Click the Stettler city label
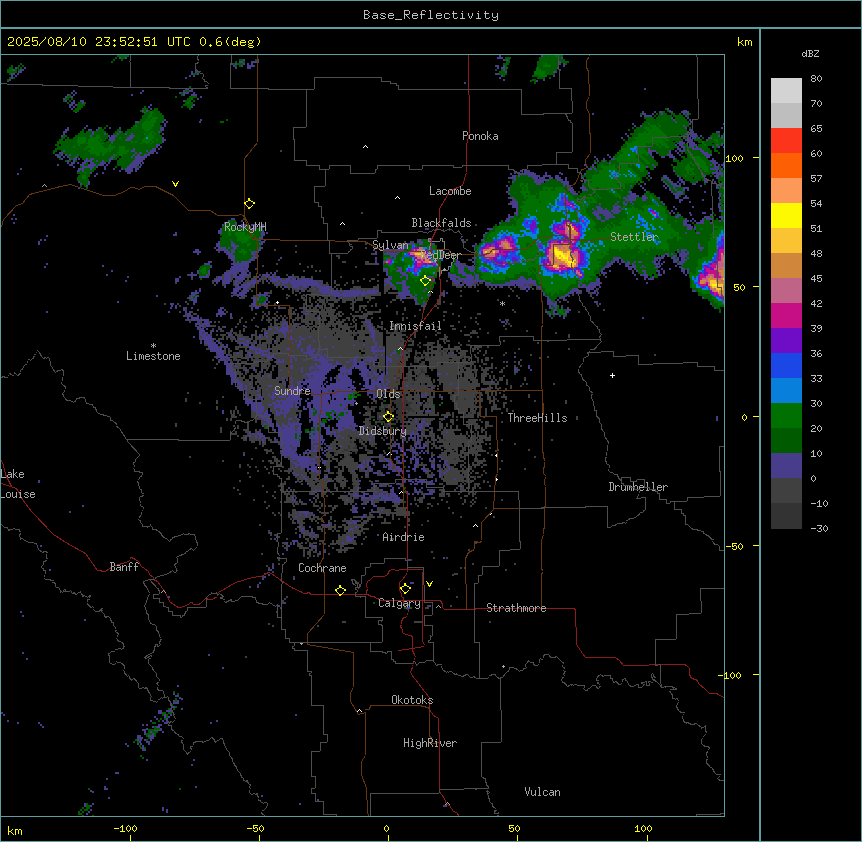862x842 pixels. pos(634,237)
